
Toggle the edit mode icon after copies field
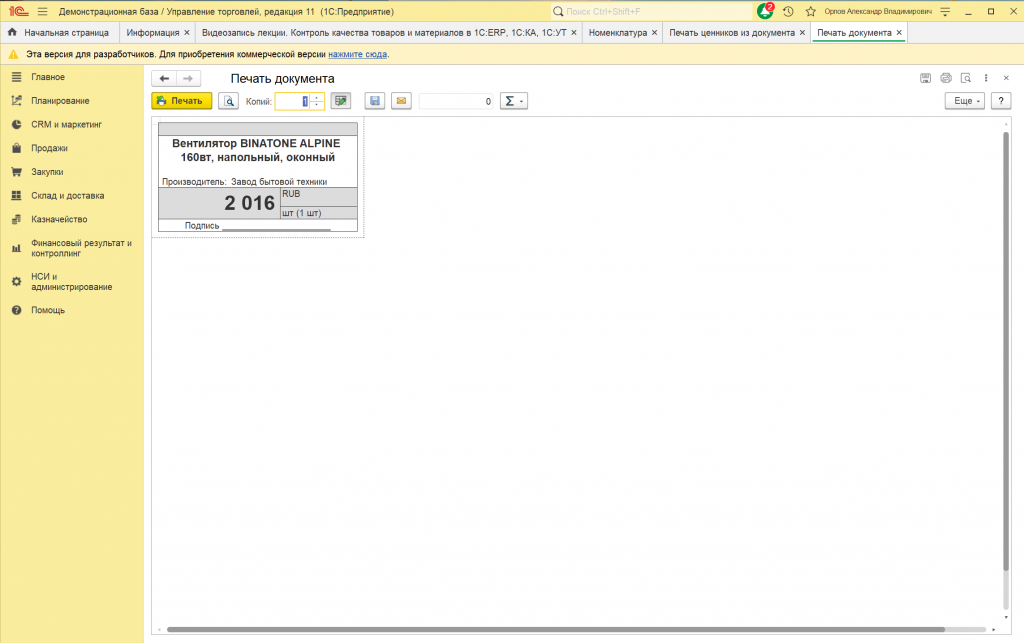[341, 101]
